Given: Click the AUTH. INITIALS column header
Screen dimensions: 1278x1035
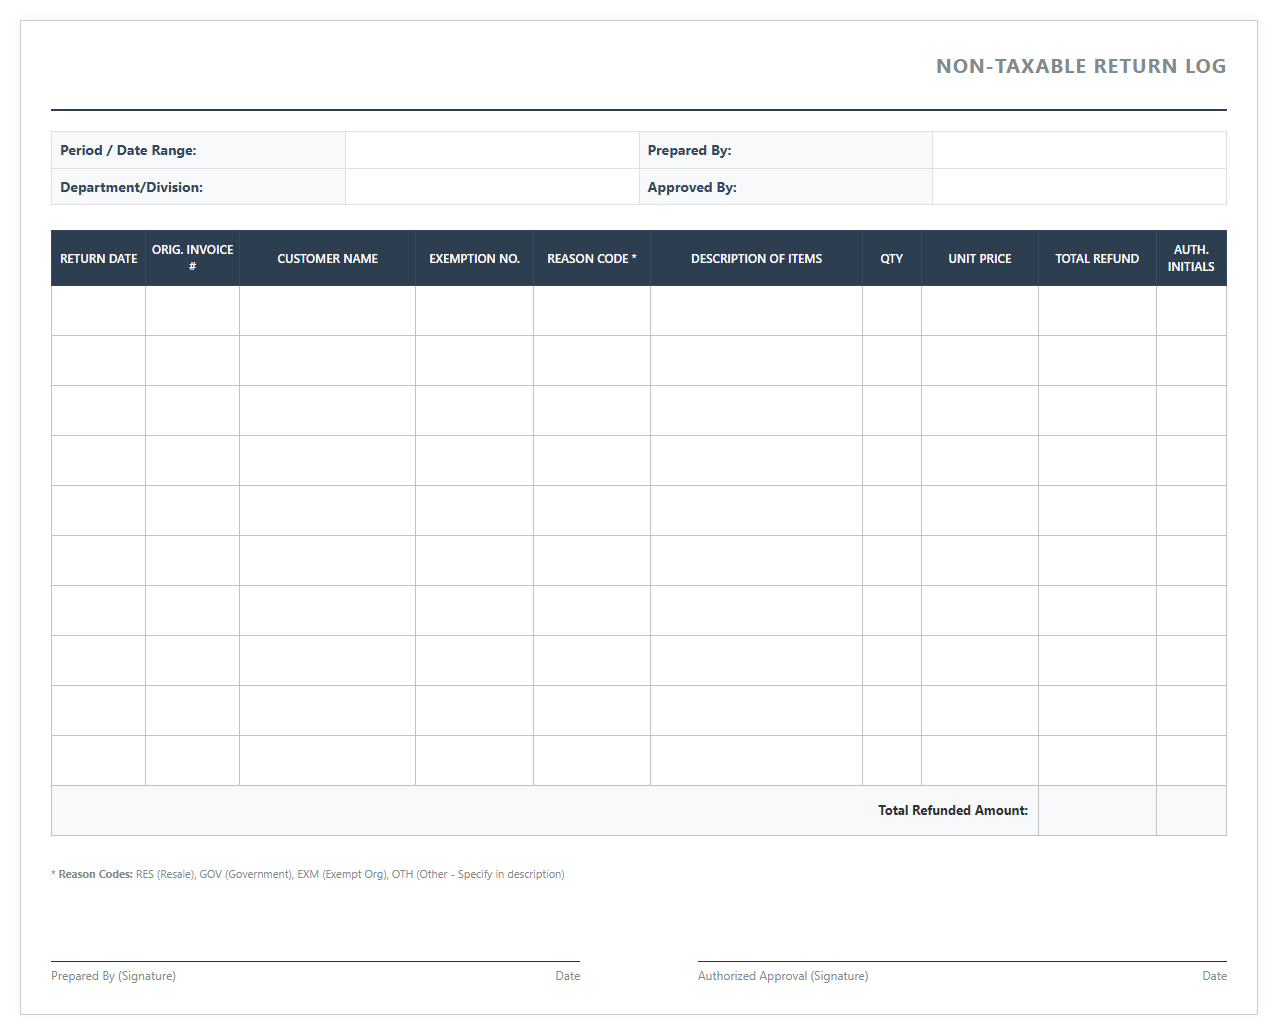Looking at the screenshot, I should click(1191, 258).
